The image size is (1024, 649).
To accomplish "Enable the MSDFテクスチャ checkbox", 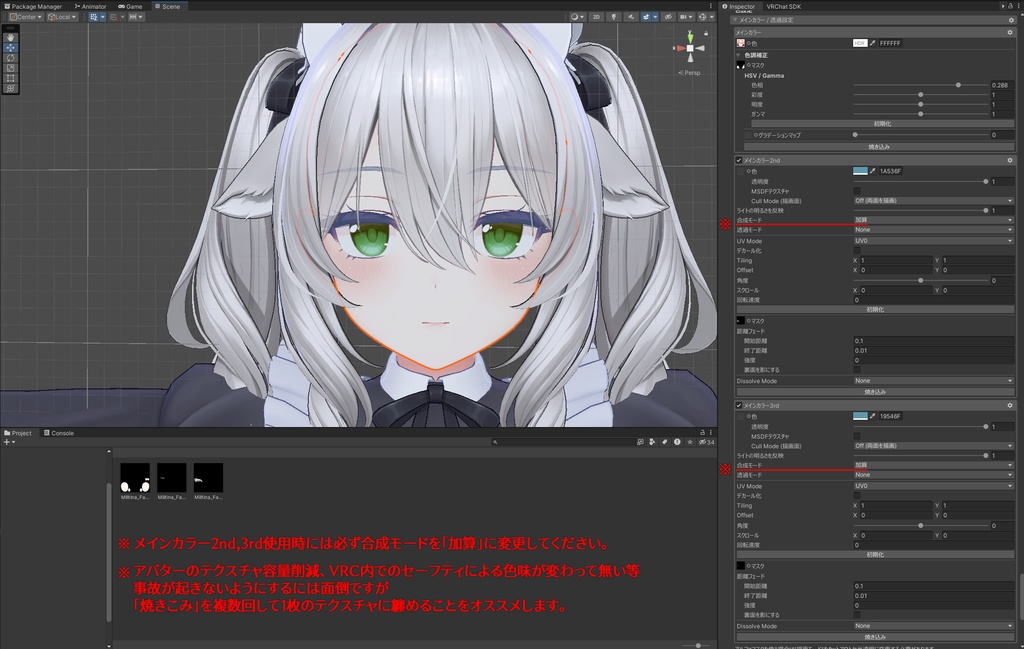I will 858,189.
